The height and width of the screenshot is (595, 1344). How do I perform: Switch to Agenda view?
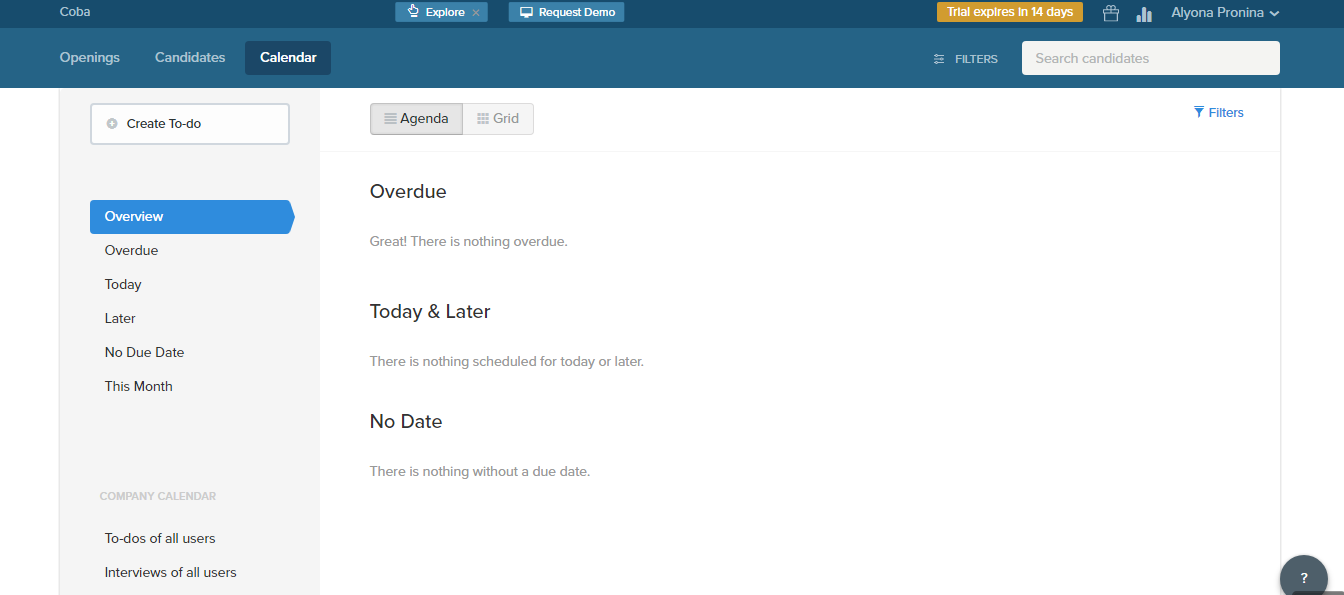[416, 119]
